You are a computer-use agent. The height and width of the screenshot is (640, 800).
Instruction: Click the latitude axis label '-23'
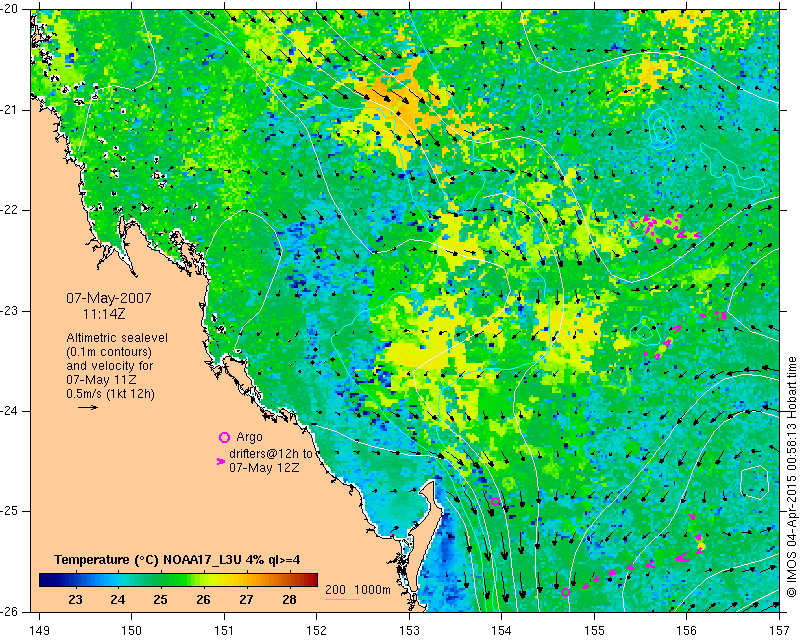(x=9, y=311)
